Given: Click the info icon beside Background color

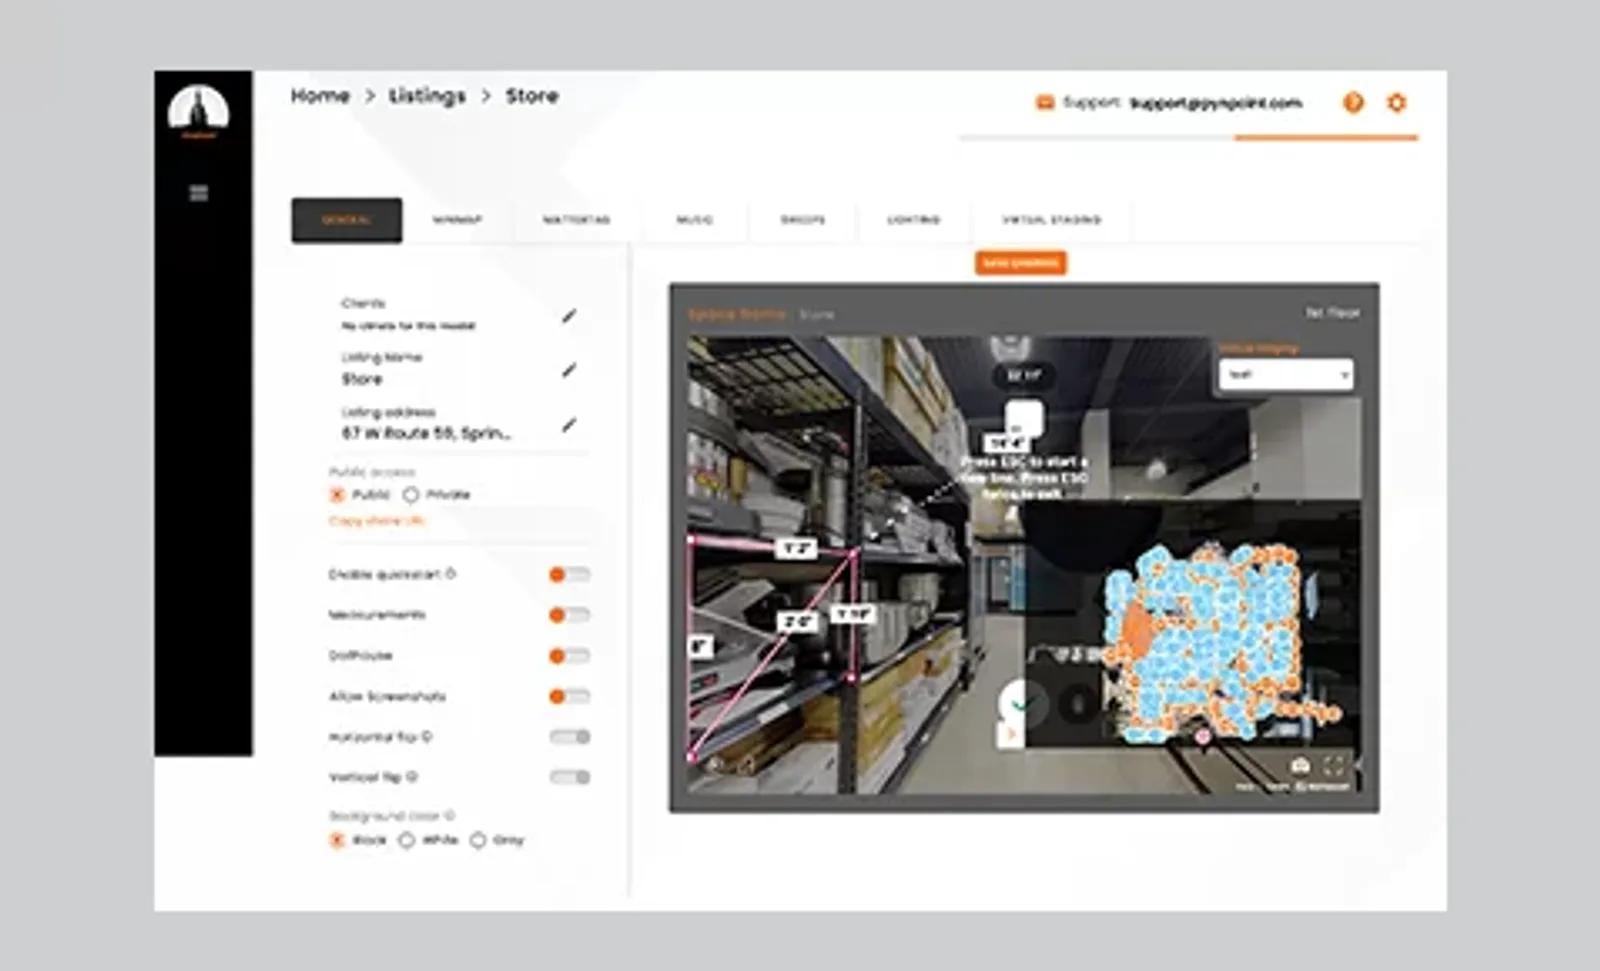Looking at the screenshot, I should [449, 816].
